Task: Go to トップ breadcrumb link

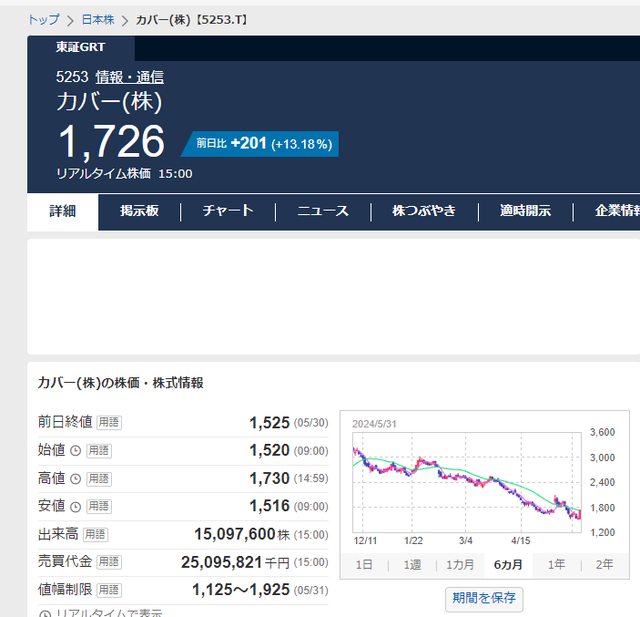Action: click(44, 20)
